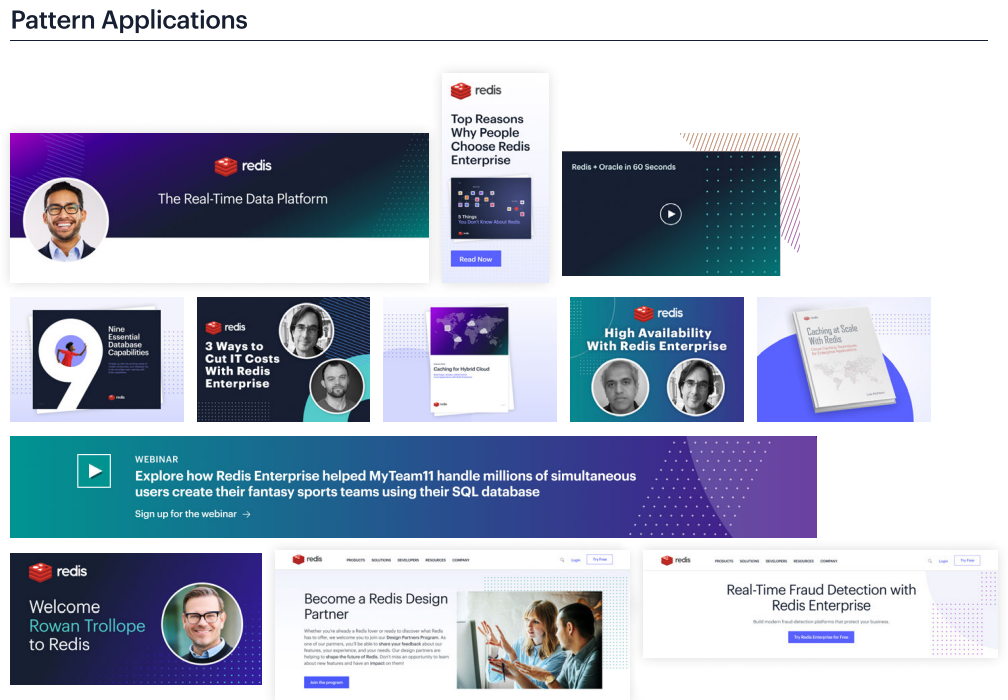Select the Caching at Scale With Redis book thumbnail
This screenshot has width=1008, height=700.
[844, 359]
